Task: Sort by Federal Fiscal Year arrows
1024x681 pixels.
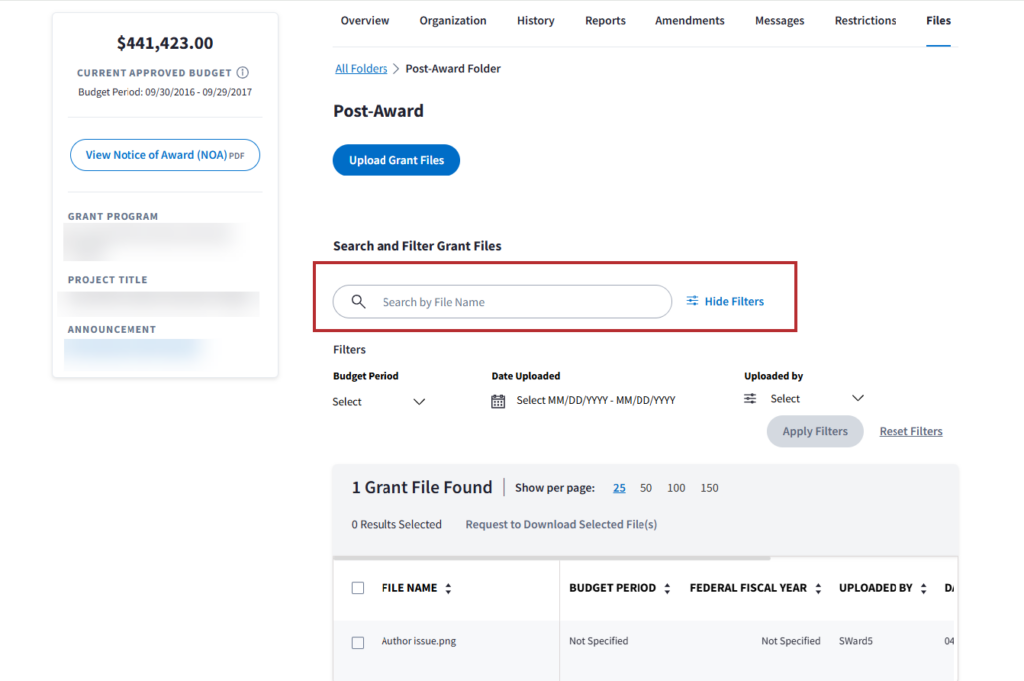Action: coord(818,589)
